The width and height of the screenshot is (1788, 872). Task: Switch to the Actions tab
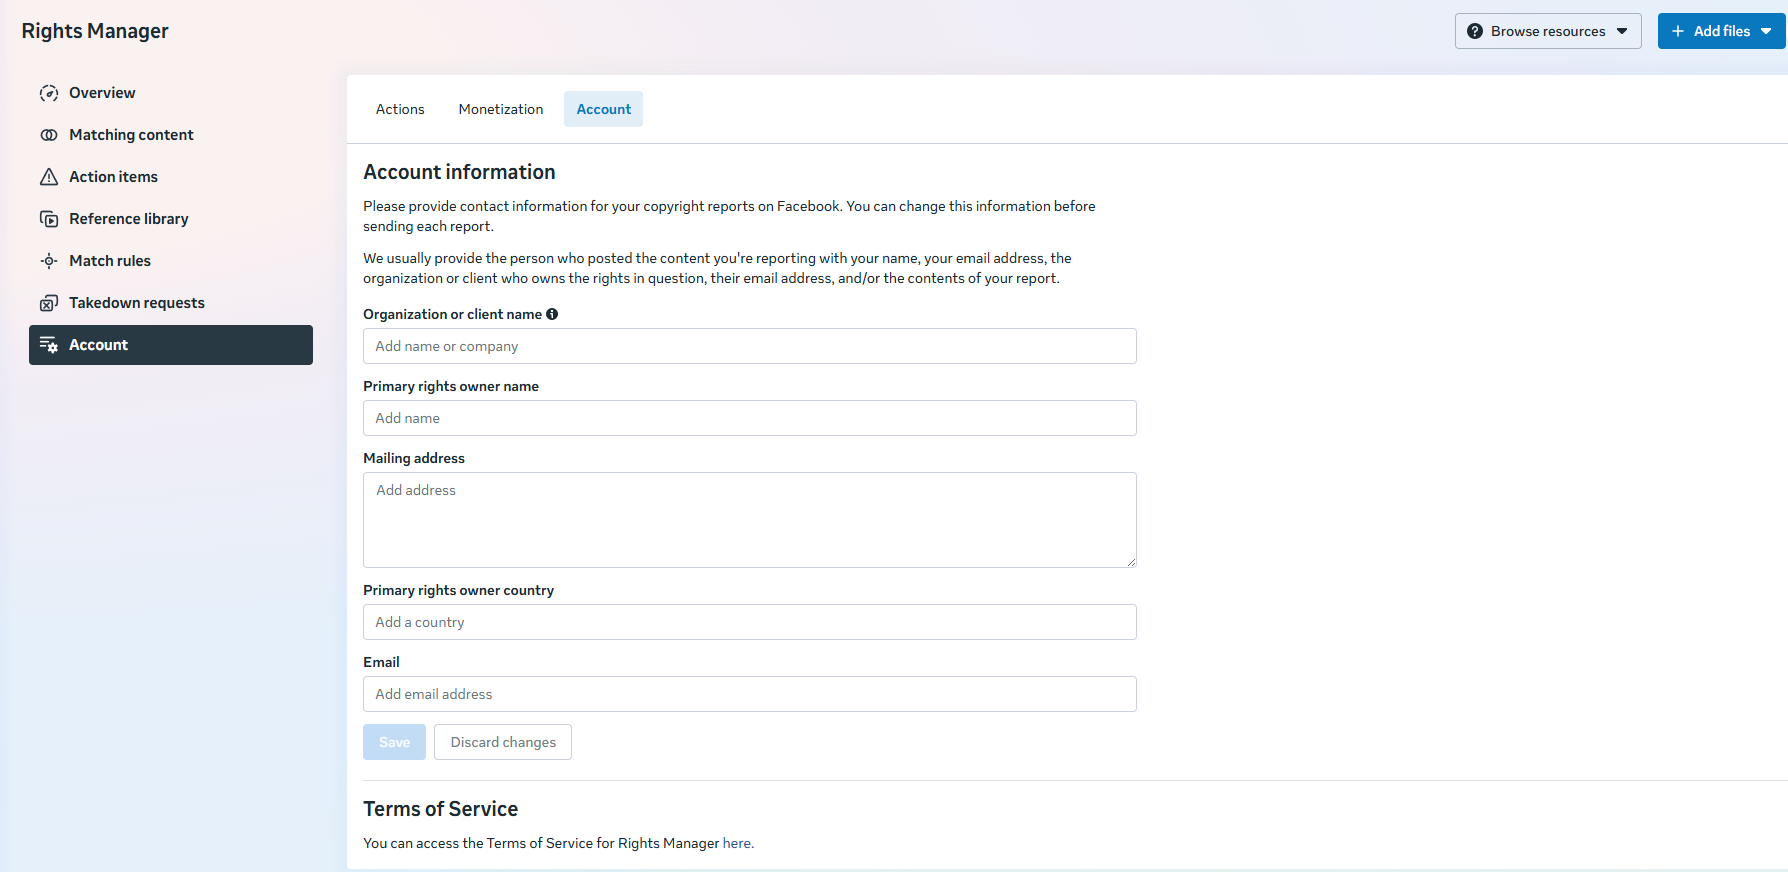tap(400, 109)
